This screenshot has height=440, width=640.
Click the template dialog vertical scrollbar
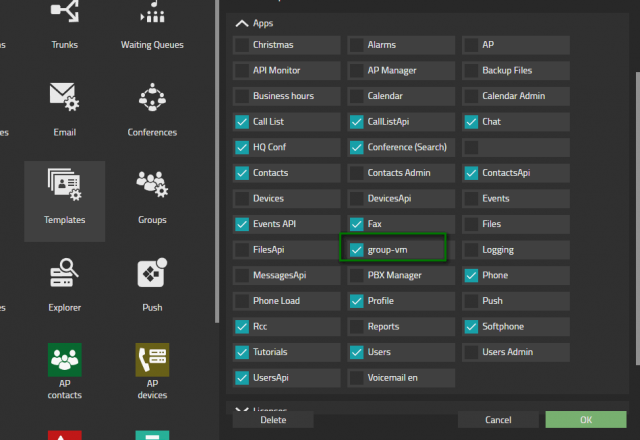[638, 218]
